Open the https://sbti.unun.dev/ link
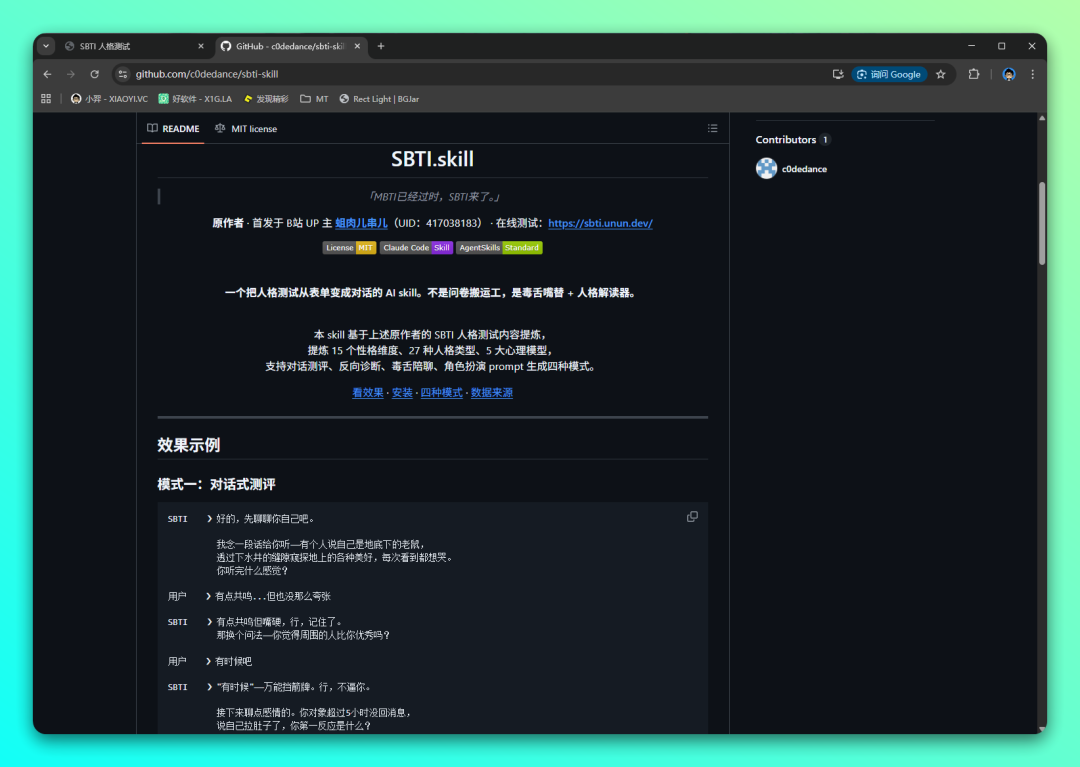Image resolution: width=1080 pixels, height=767 pixels. coord(600,223)
